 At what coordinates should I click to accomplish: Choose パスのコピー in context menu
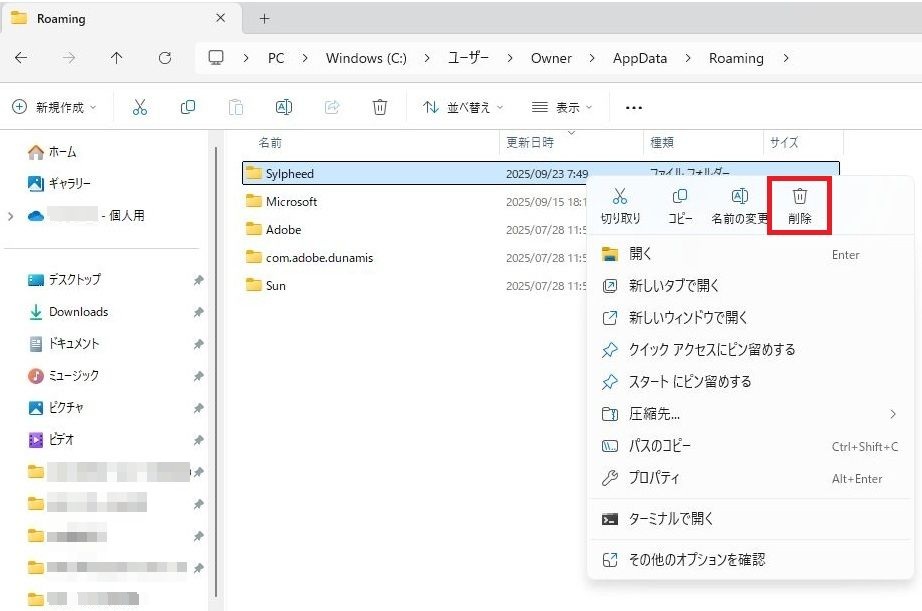coord(659,446)
